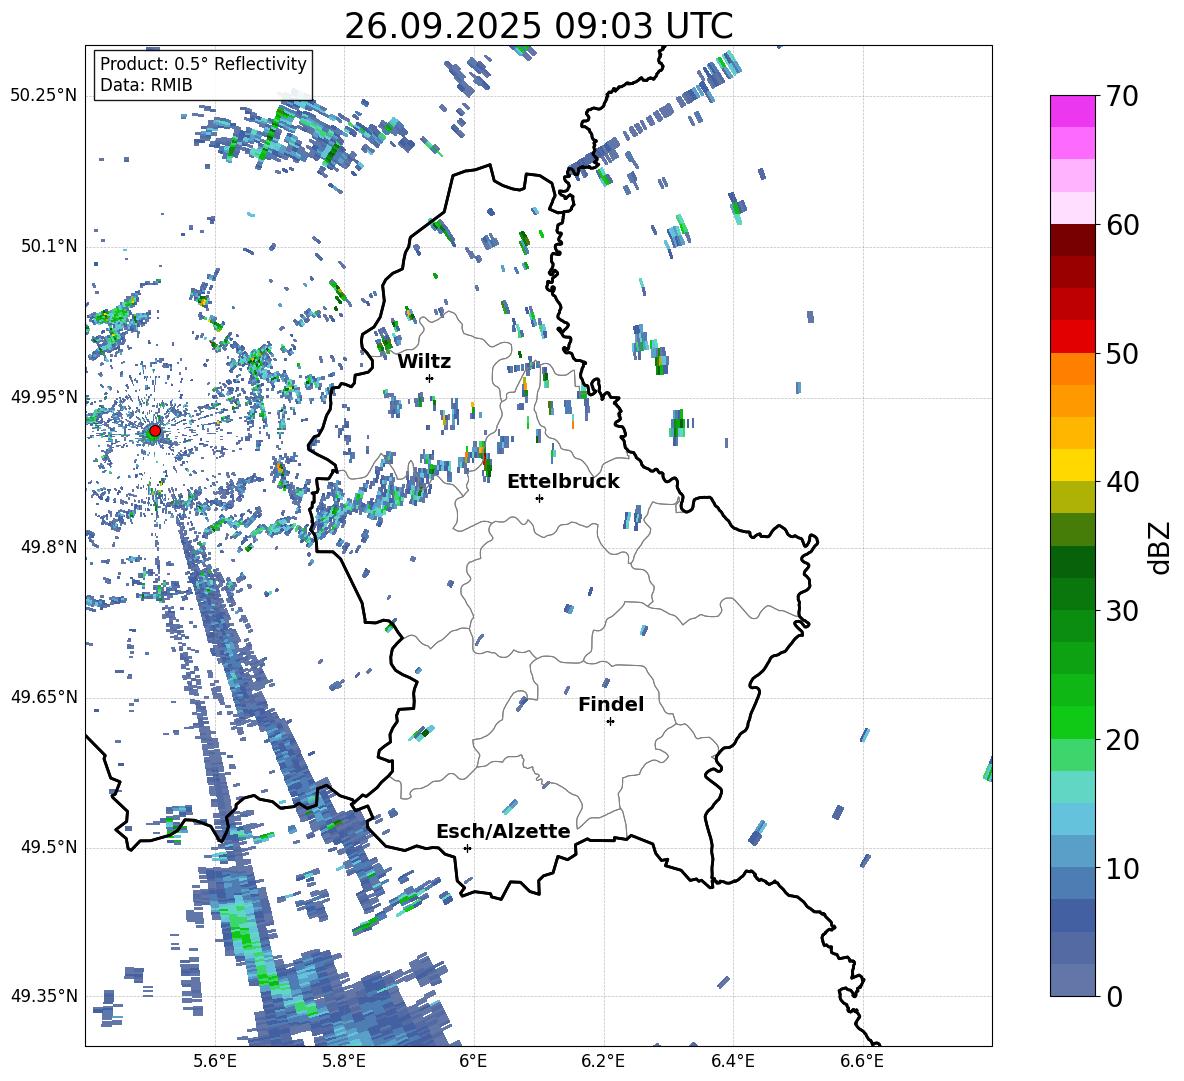This screenshot has height=1081, width=1184.
Task: Click the colorbar tick label 10
Action: pos(1122,868)
